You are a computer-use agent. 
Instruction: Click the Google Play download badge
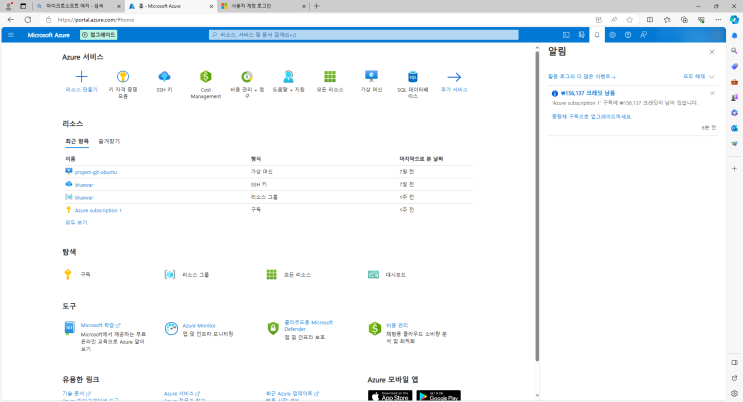[438, 396]
